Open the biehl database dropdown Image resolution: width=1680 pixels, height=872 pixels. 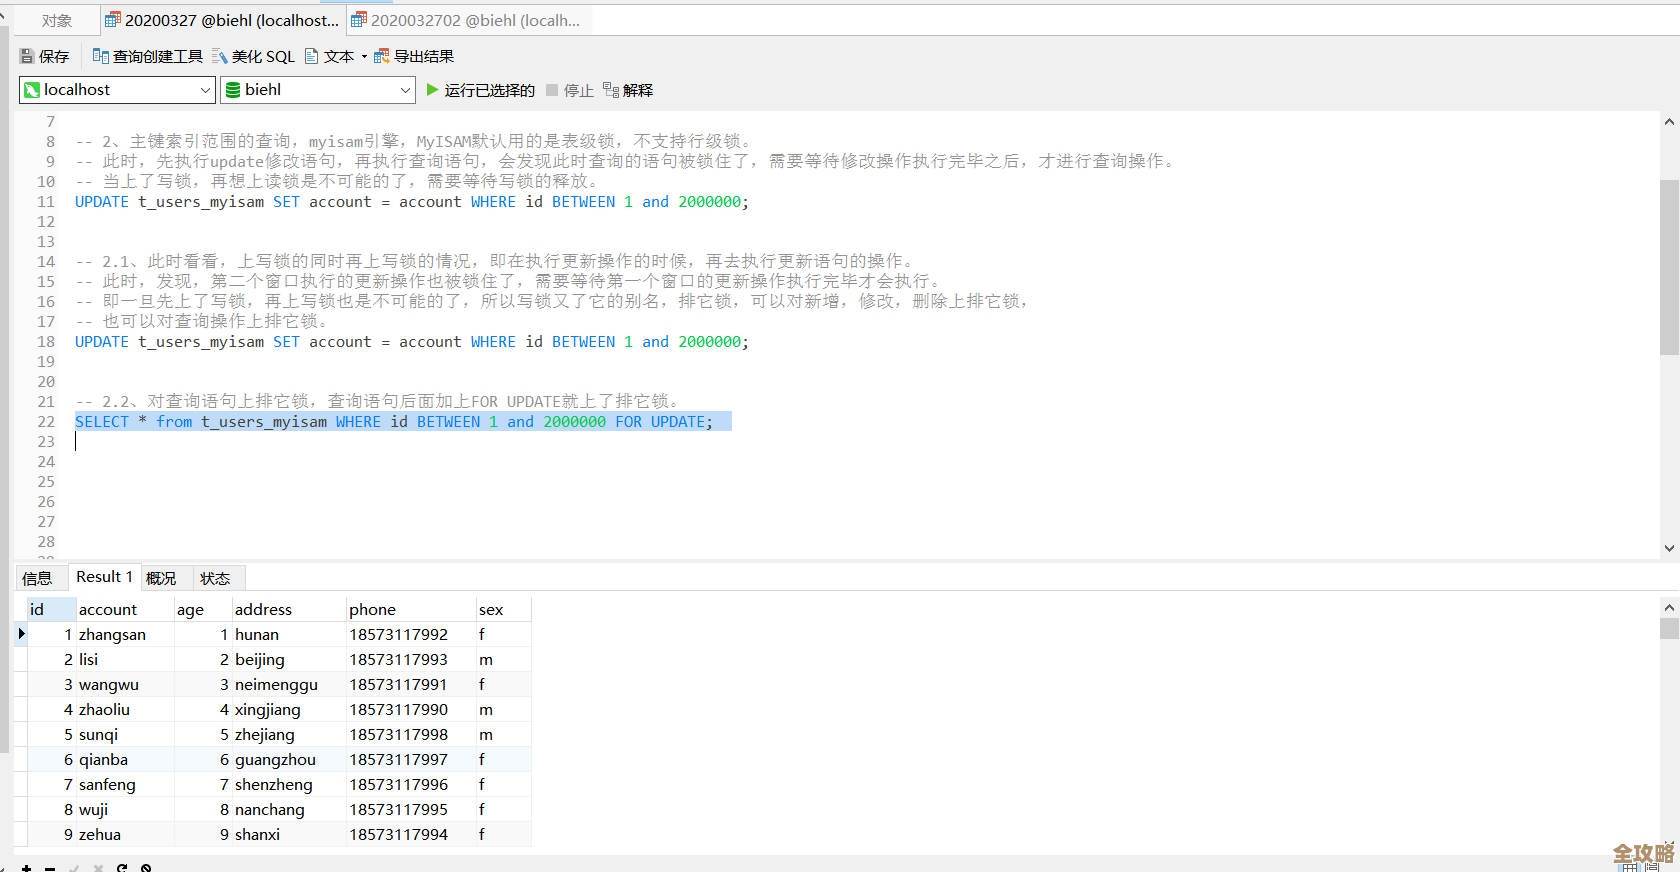coord(405,90)
